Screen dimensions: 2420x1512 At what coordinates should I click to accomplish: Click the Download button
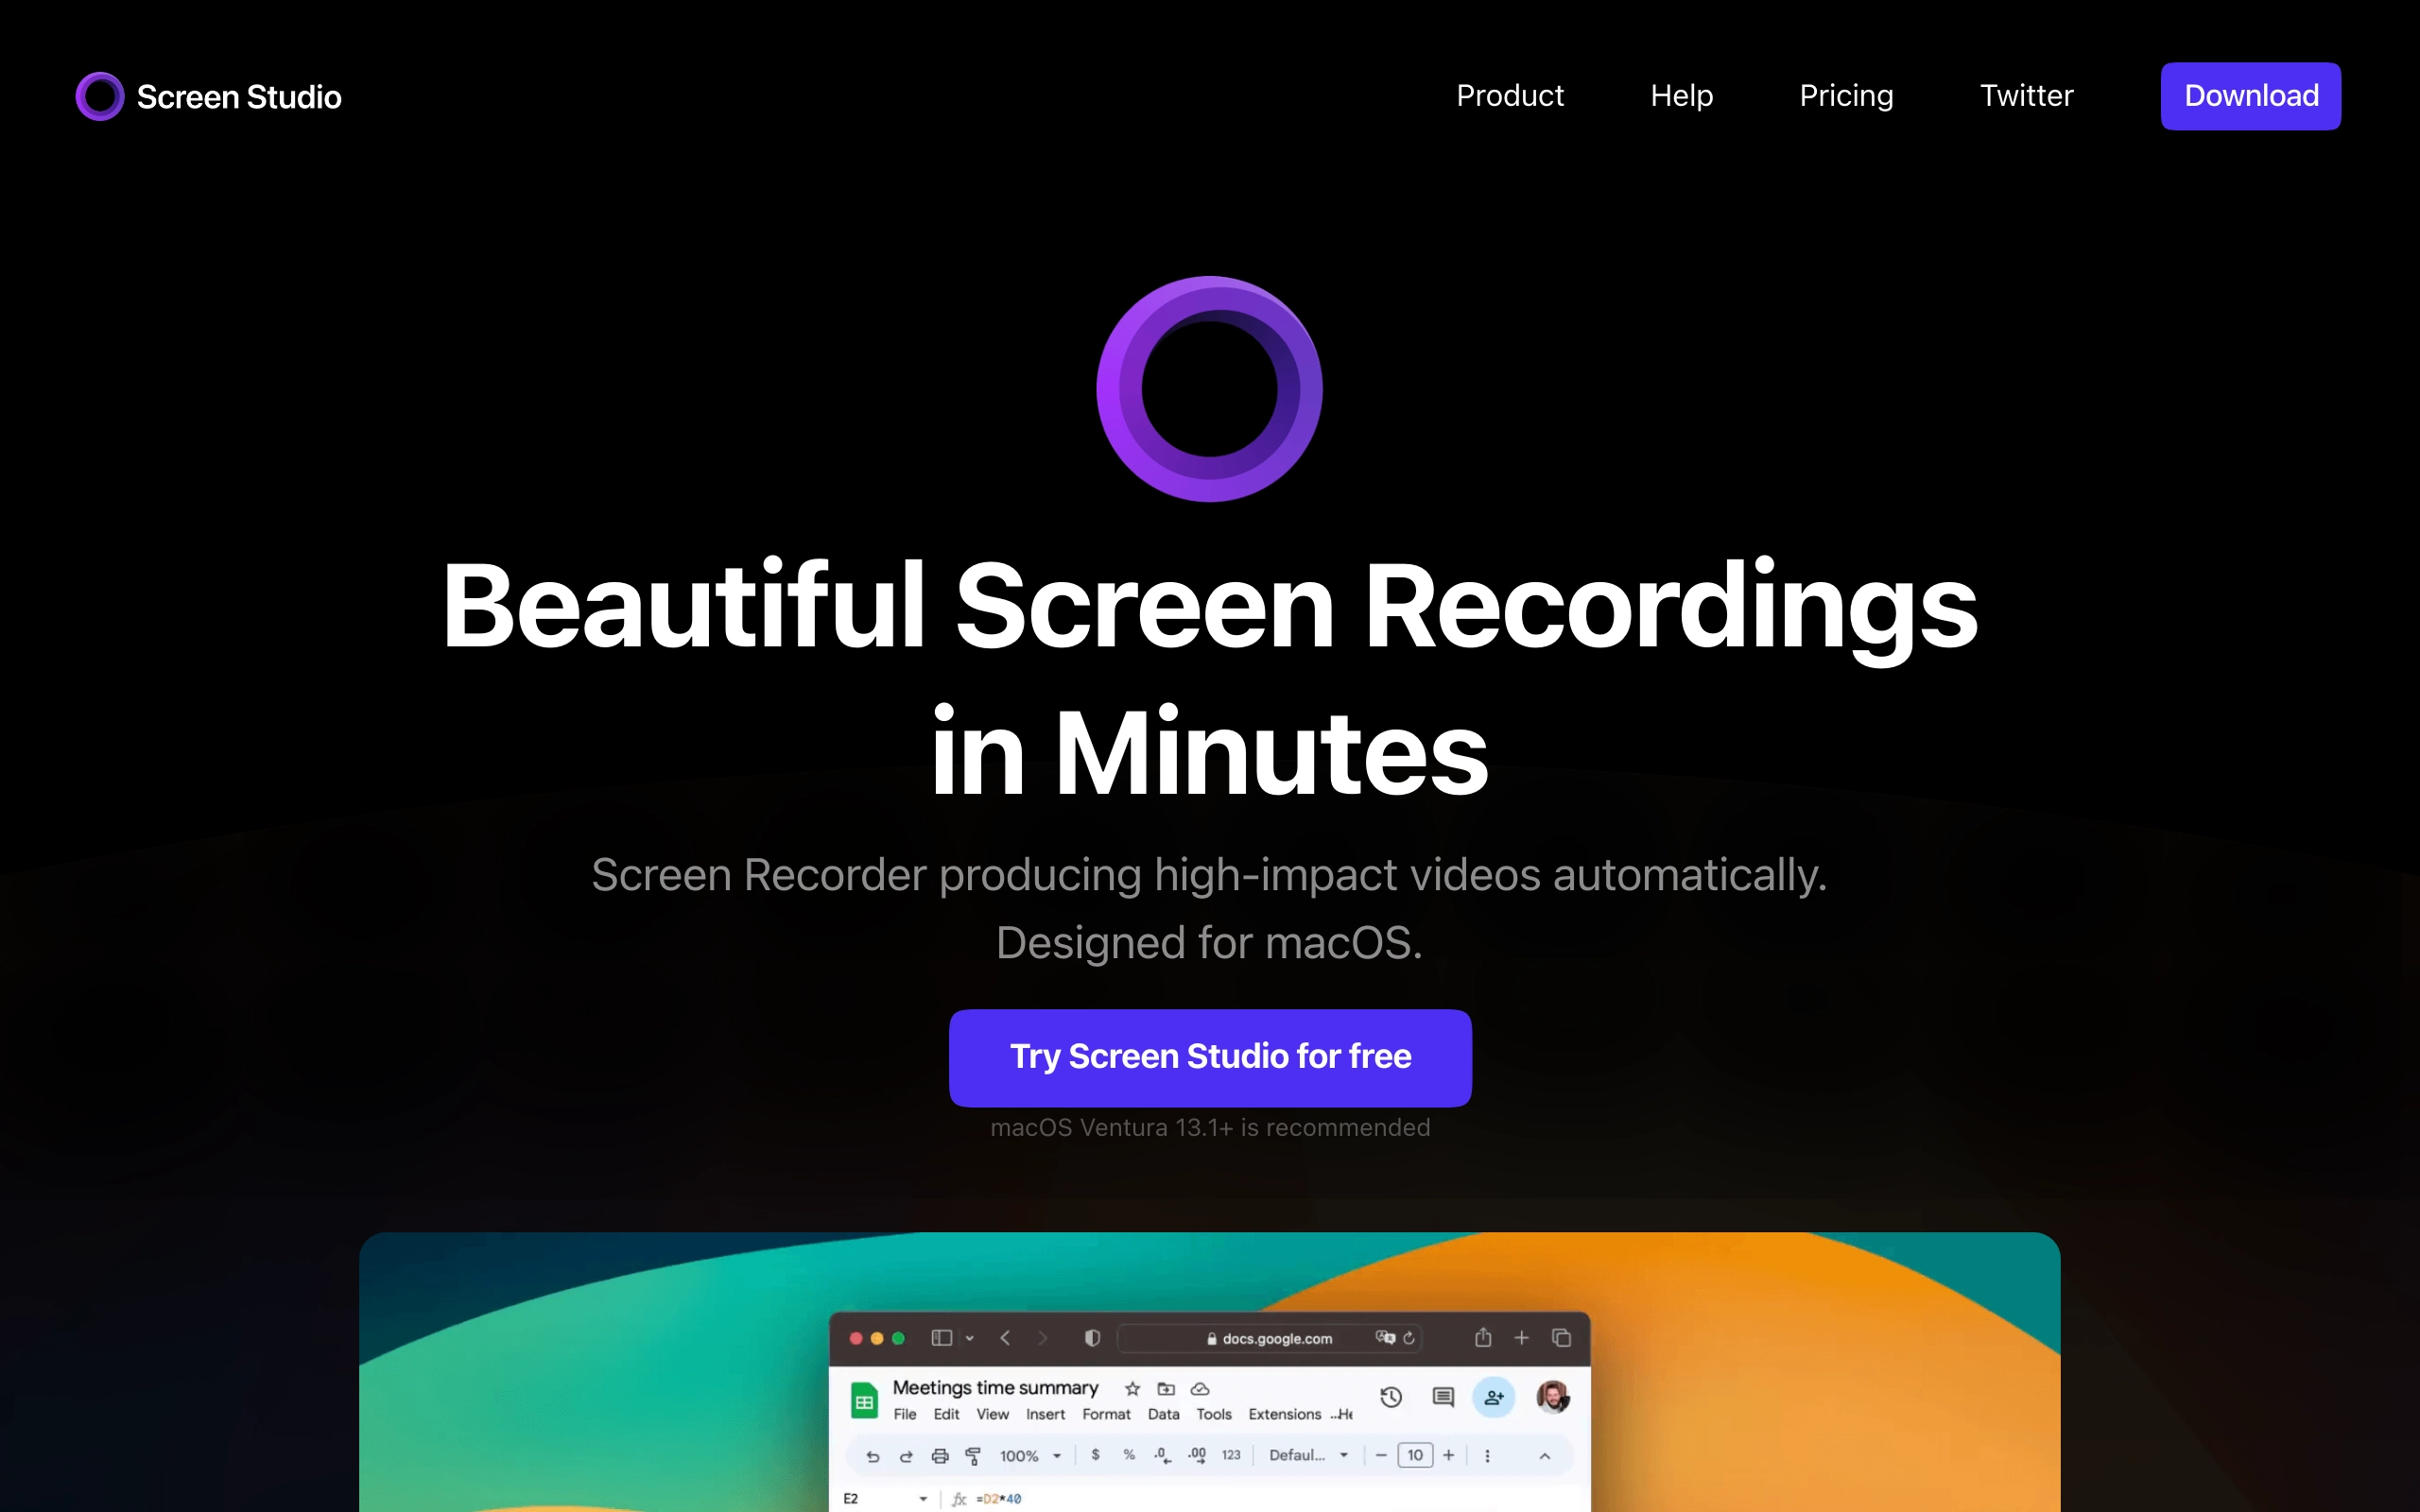[x=2250, y=95]
